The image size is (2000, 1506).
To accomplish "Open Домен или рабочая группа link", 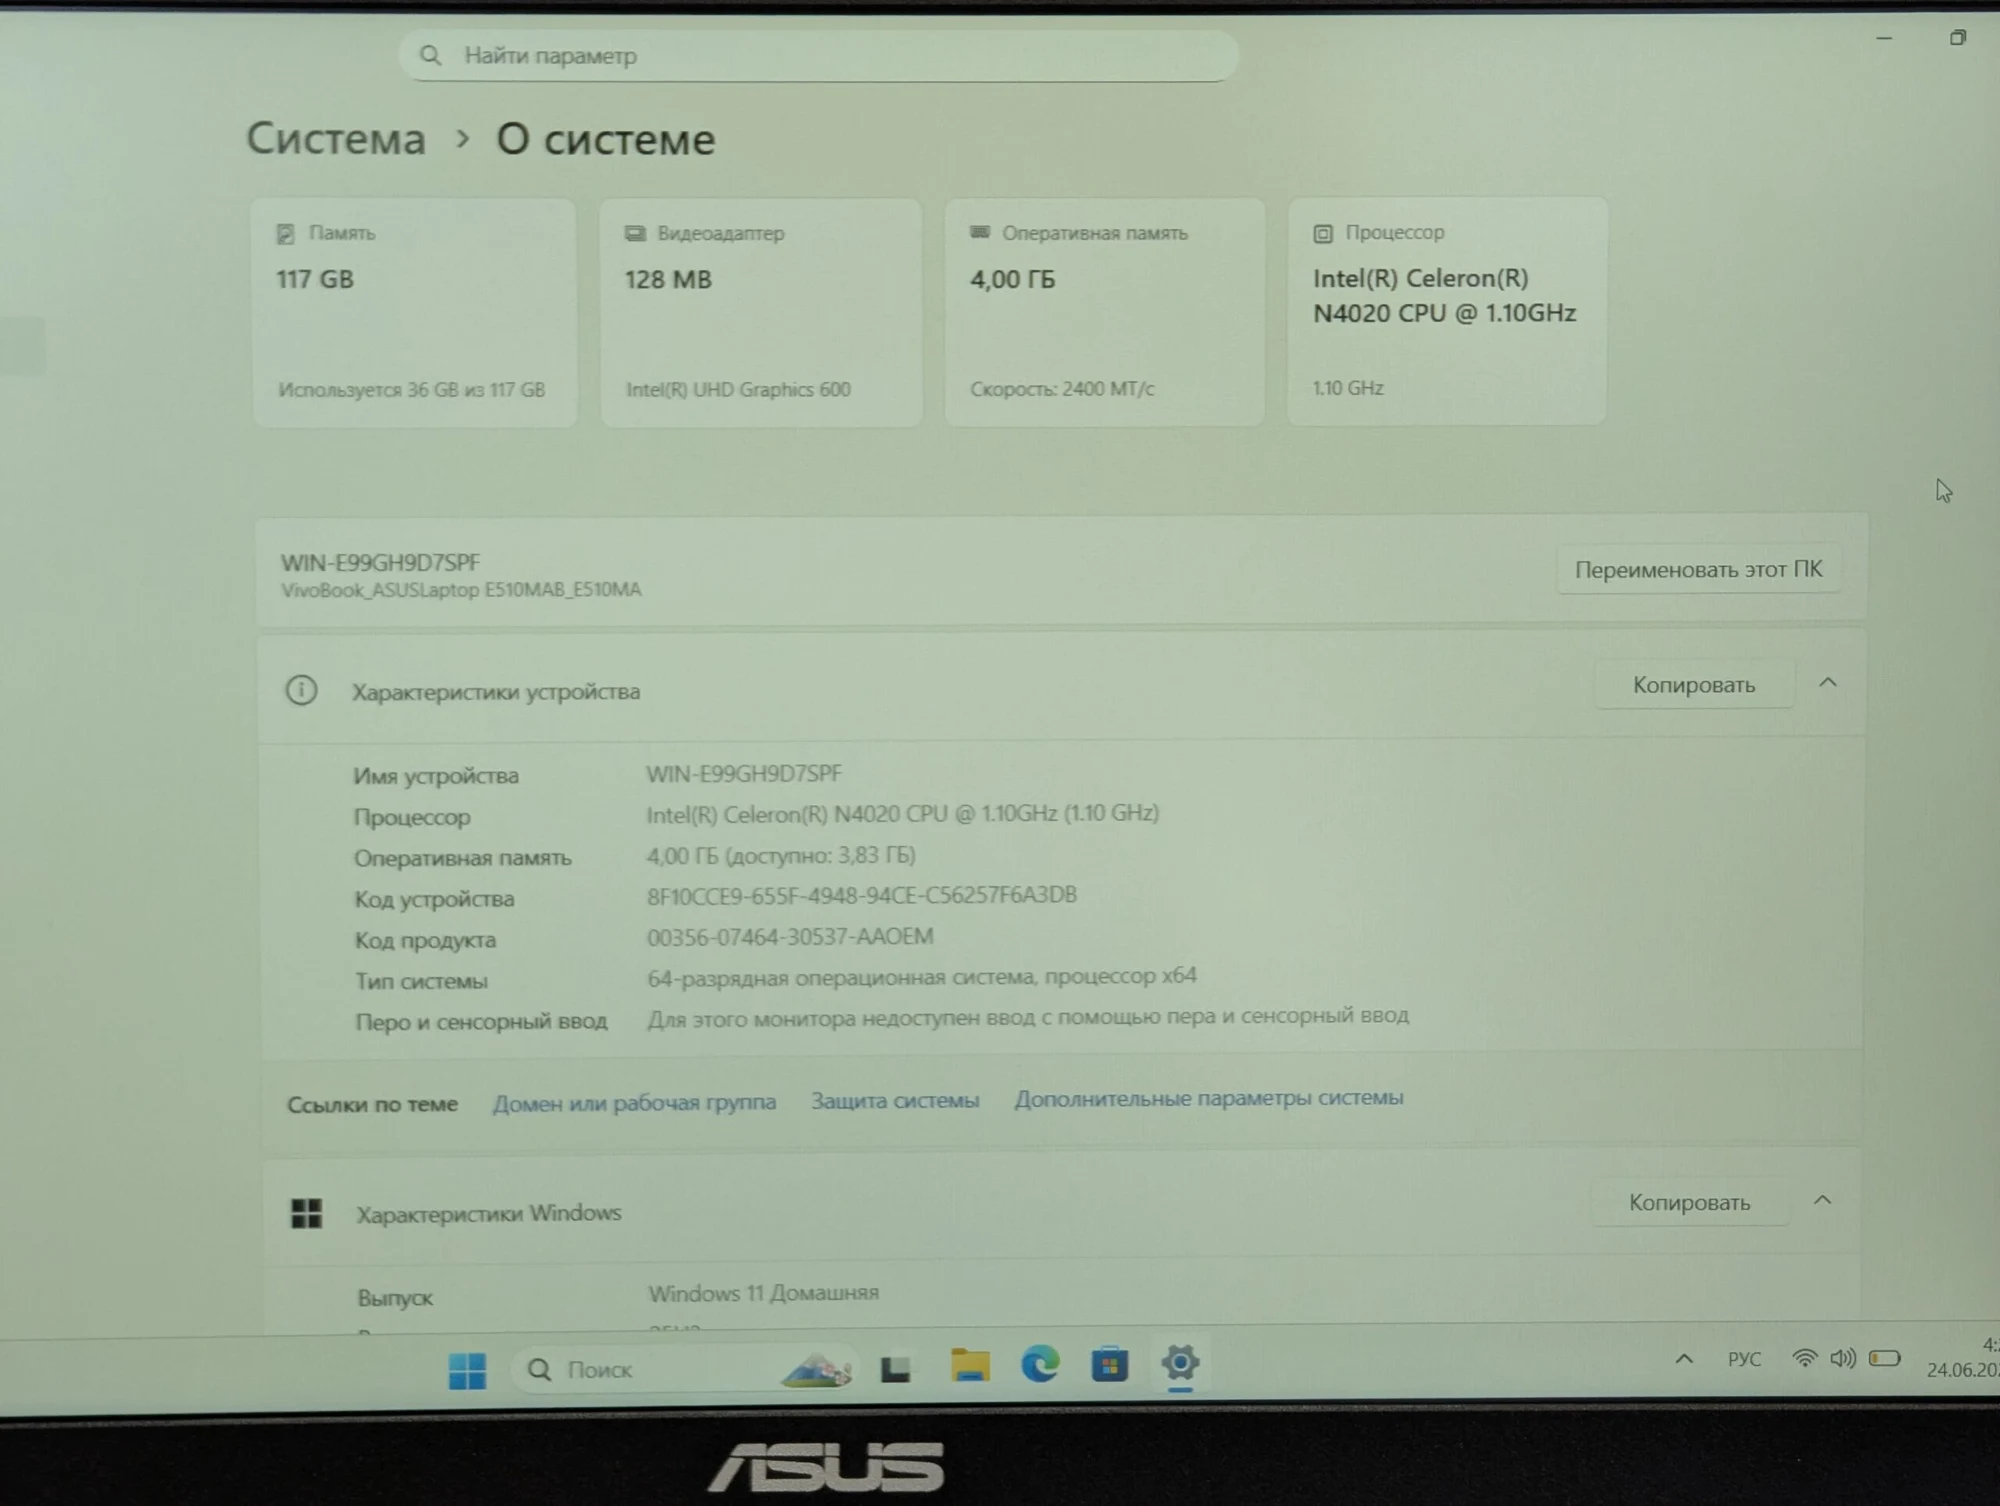I will click(x=634, y=1103).
